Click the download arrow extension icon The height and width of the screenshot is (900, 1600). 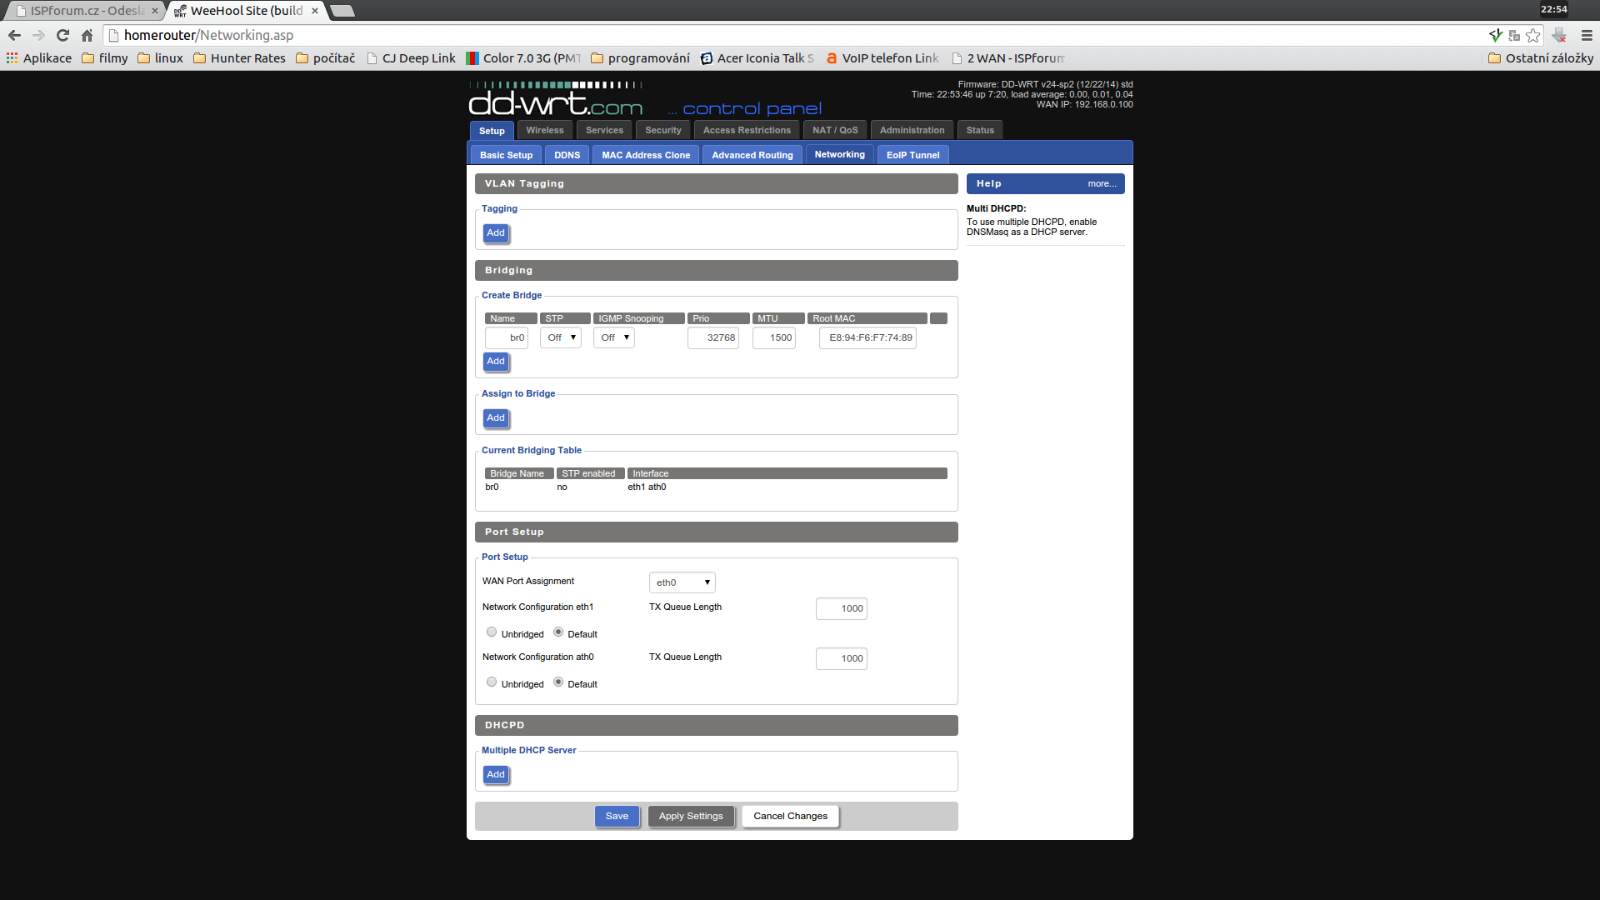pos(1559,35)
